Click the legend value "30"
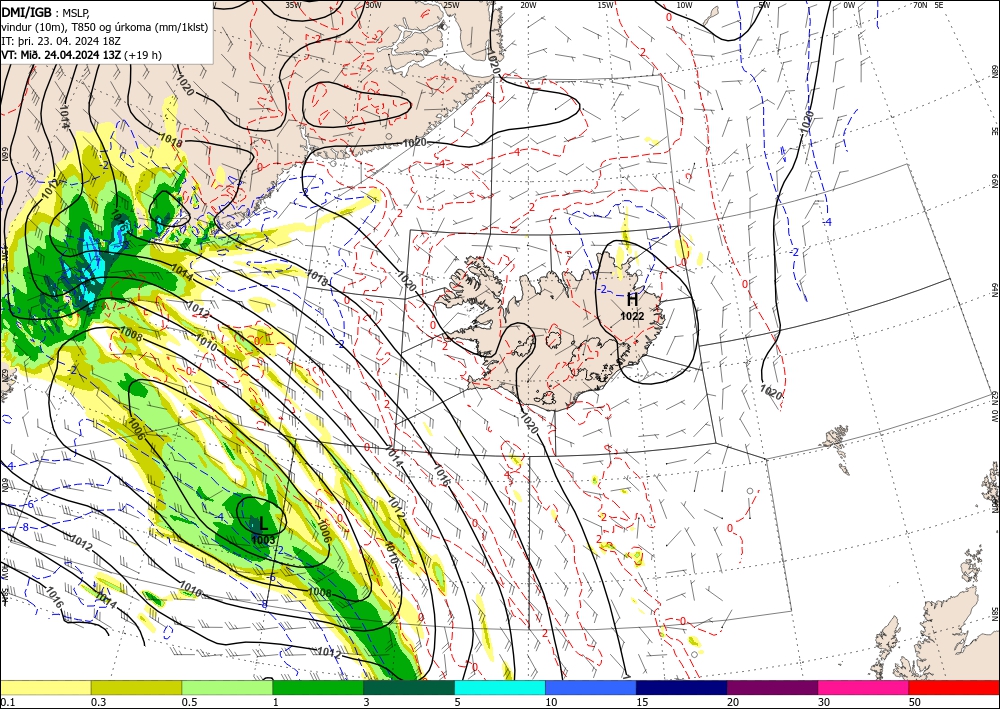1000x709 pixels. pyautogui.click(x=824, y=702)
